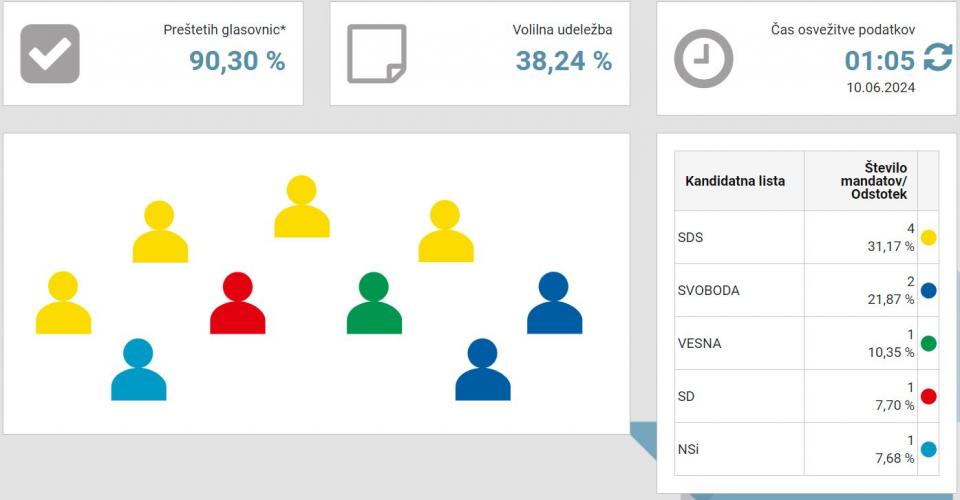Click the dark blue dot in SVOBODA row
Viewport: 960px width, 500px height.
[928, 291]
